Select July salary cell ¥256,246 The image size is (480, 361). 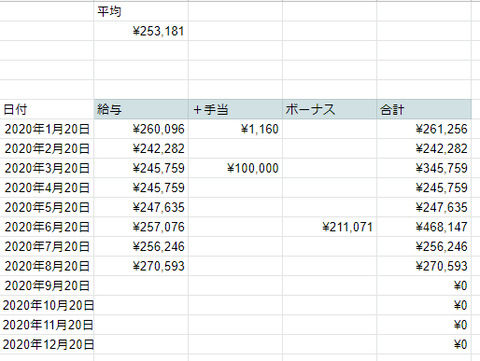pyautogui.click(x=141, y=247)
